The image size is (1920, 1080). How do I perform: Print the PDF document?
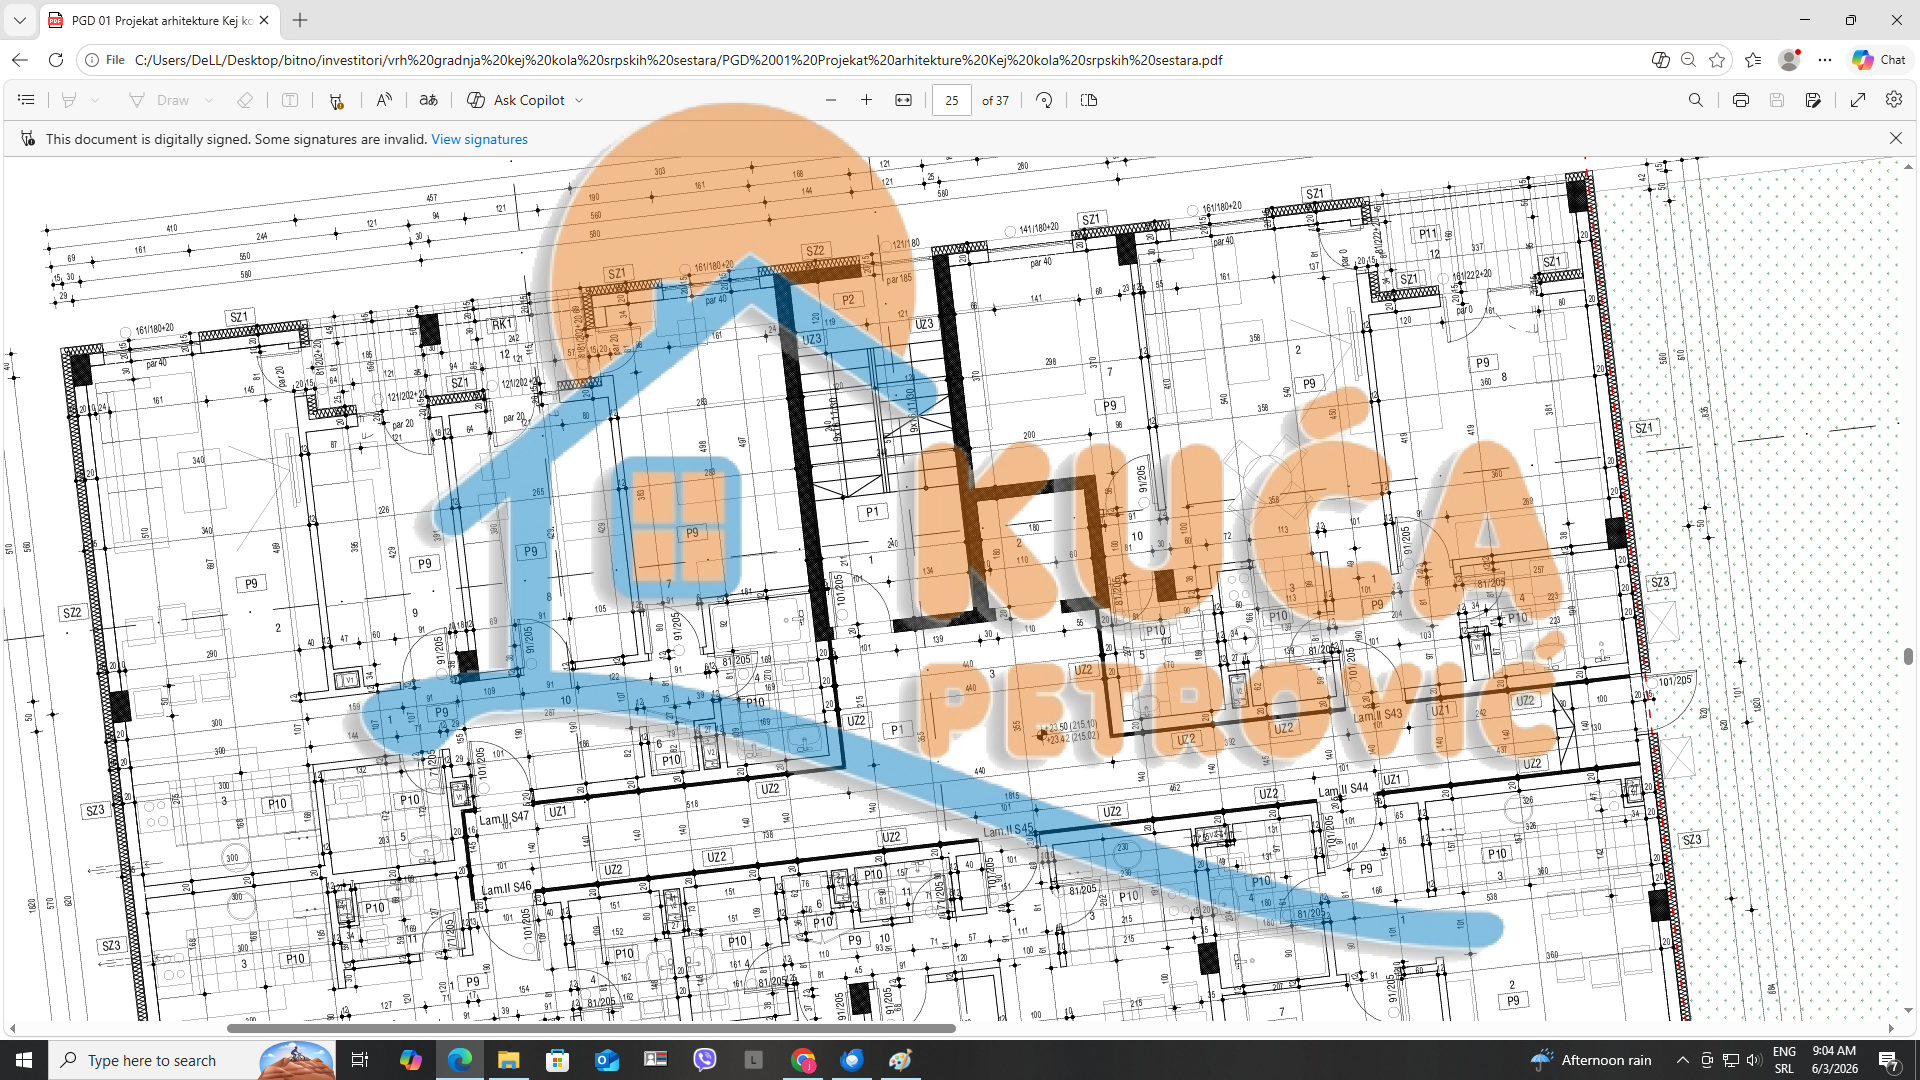coord(1741,100)
